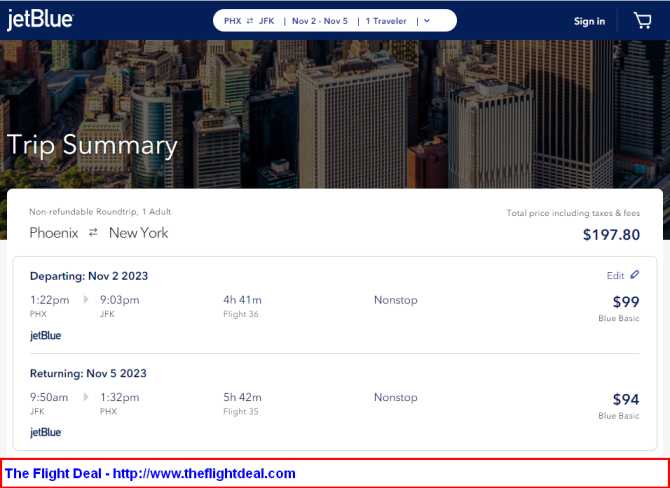Click the 1:22pm departure time
The height and width of the screenshot is (488, 670).
[x=49, y=300]
